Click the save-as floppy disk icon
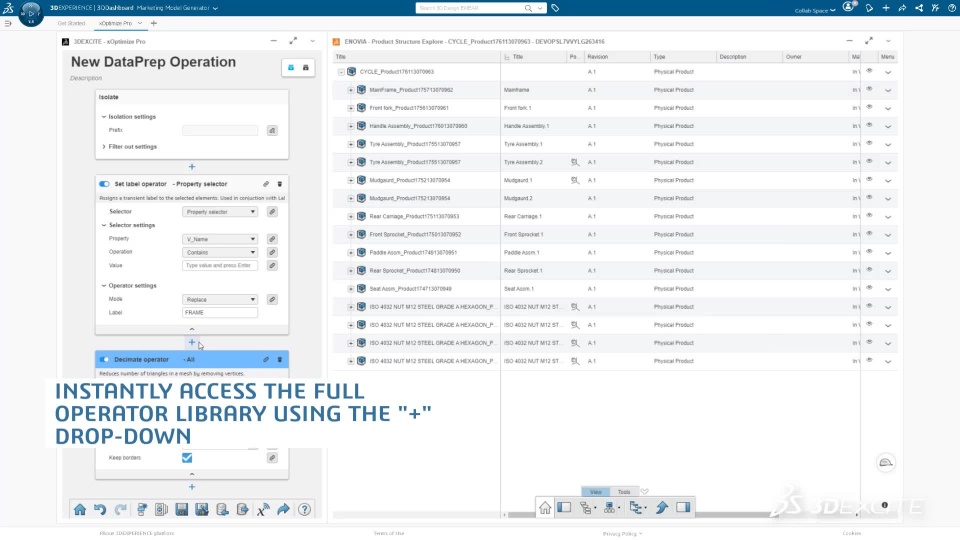The width and height of the screenshot is (960, 540). [202, 509]
